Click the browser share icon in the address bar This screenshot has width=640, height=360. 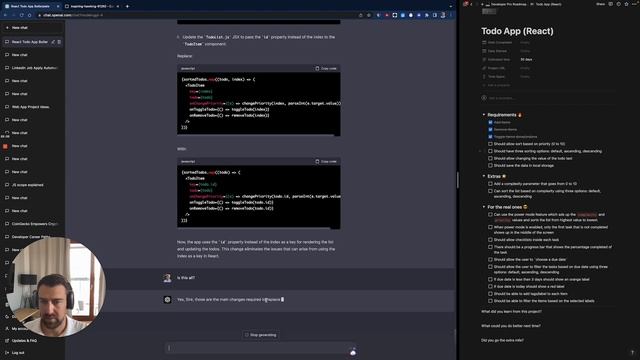click(360, 15)
